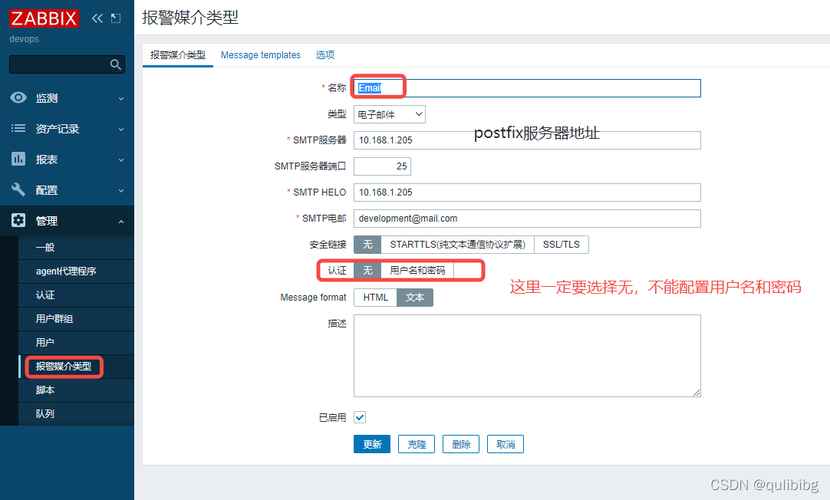
Task: Open 用户群组 menu item
Action: pyautogui.click(x=76, y=319)
